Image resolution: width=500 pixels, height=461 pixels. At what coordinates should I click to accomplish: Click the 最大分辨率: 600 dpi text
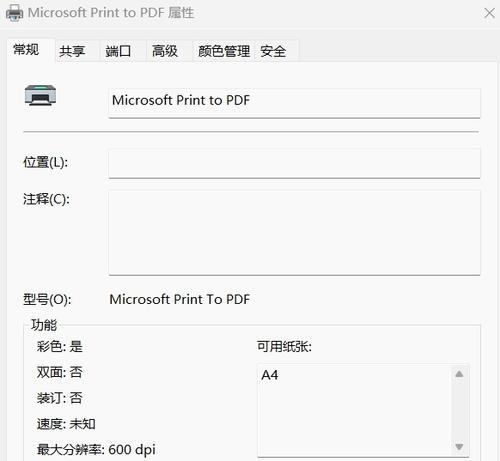[96, 450]
